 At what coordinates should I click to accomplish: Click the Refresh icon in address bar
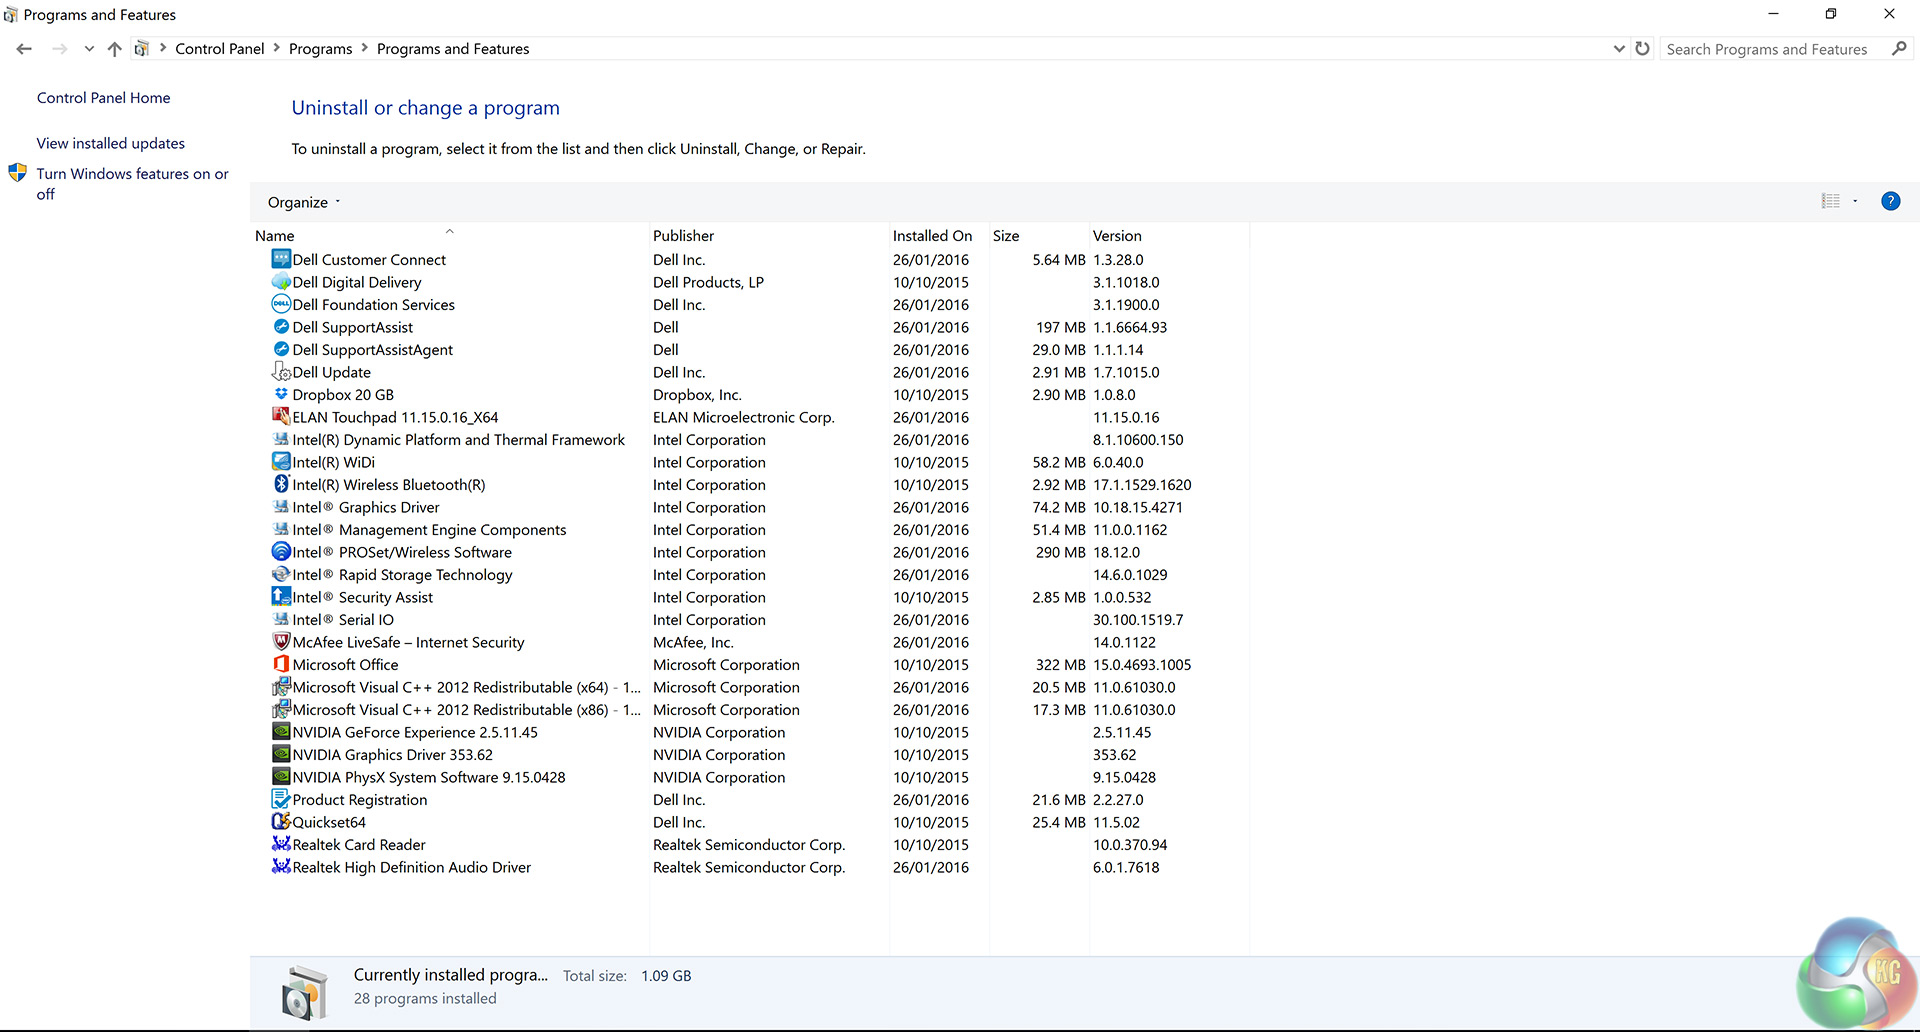[x=1642, y=49]
